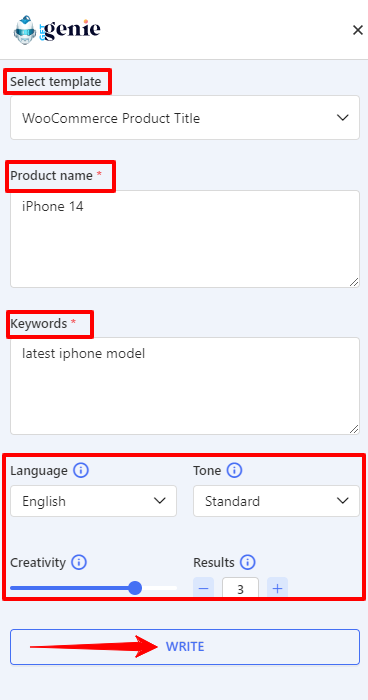This screenshot has height=700, width=368.
Task: Show the Tone info tooltip icon
Action: 234,471
